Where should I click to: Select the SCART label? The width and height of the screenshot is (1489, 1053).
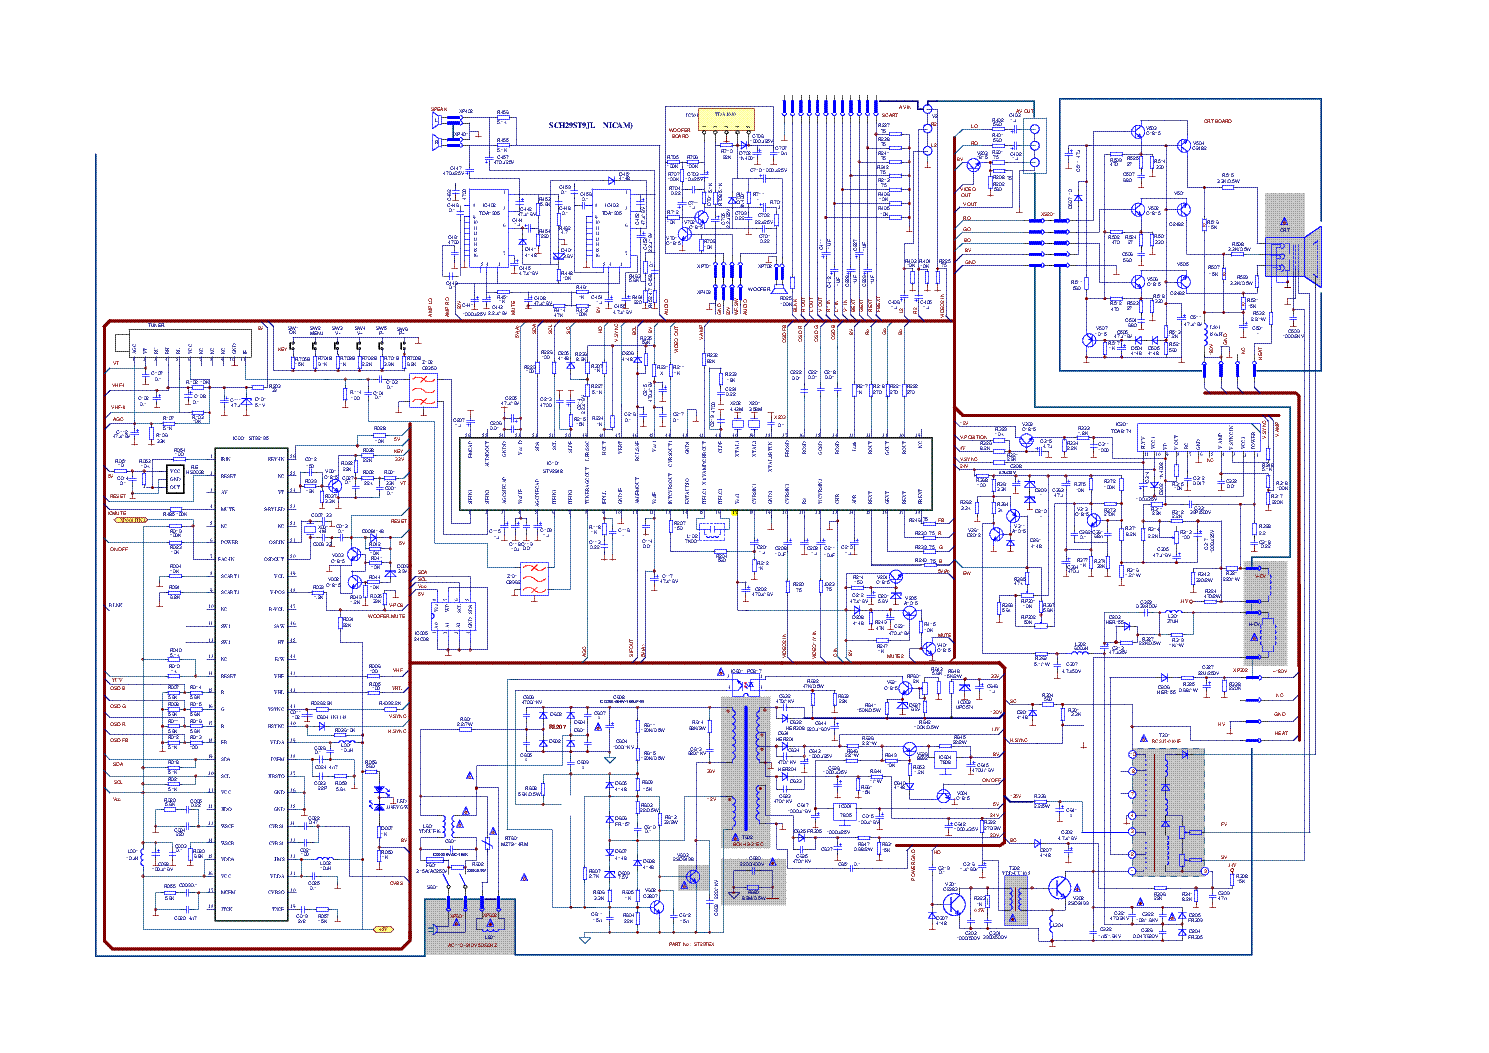889,115
